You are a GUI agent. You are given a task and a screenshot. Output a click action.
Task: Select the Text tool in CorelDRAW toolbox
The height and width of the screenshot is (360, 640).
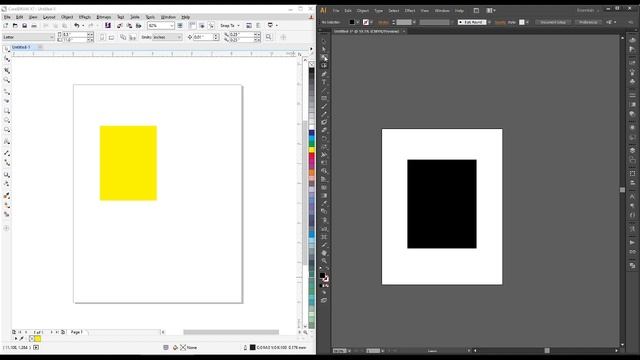(7, 142)
